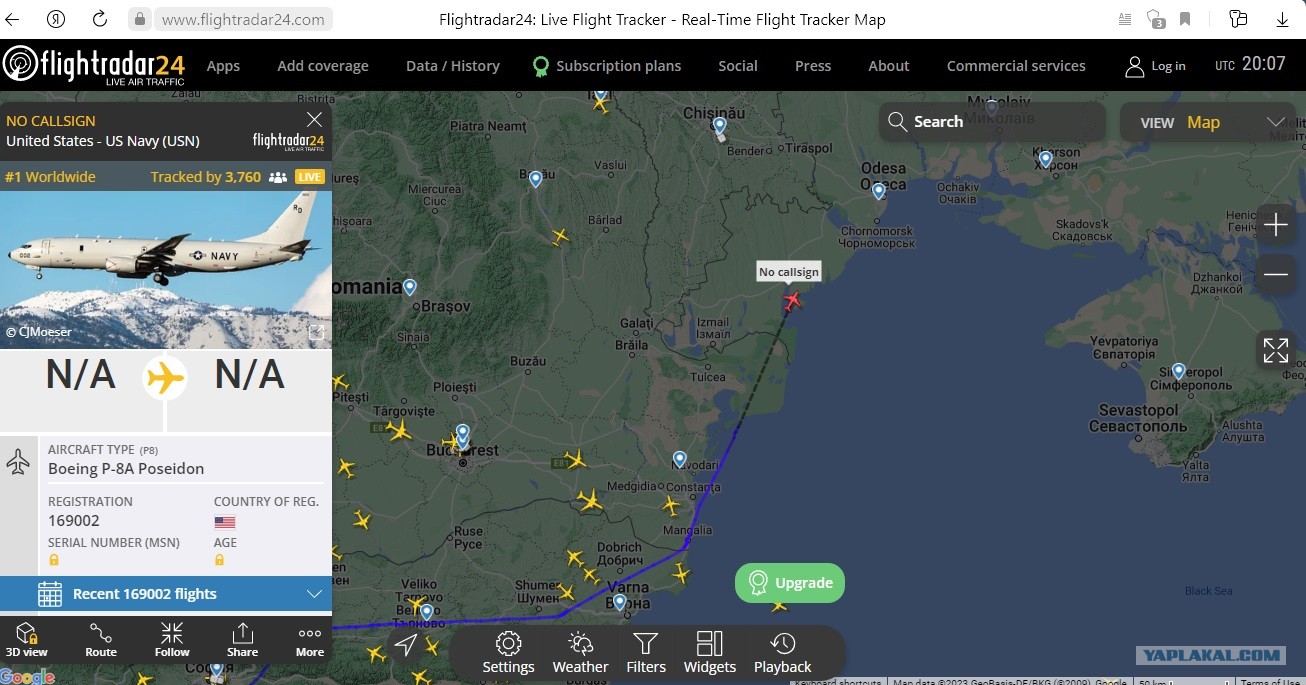Select registration number 169002

click(74, 521)
